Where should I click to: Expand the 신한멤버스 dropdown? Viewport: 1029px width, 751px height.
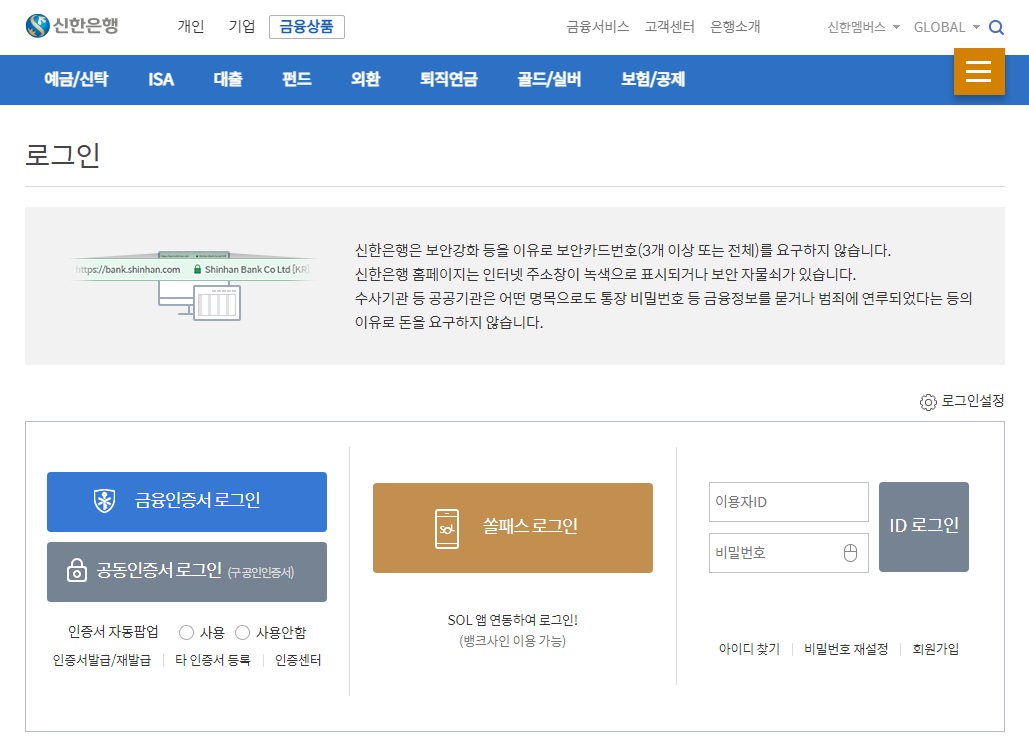point(863,27)
